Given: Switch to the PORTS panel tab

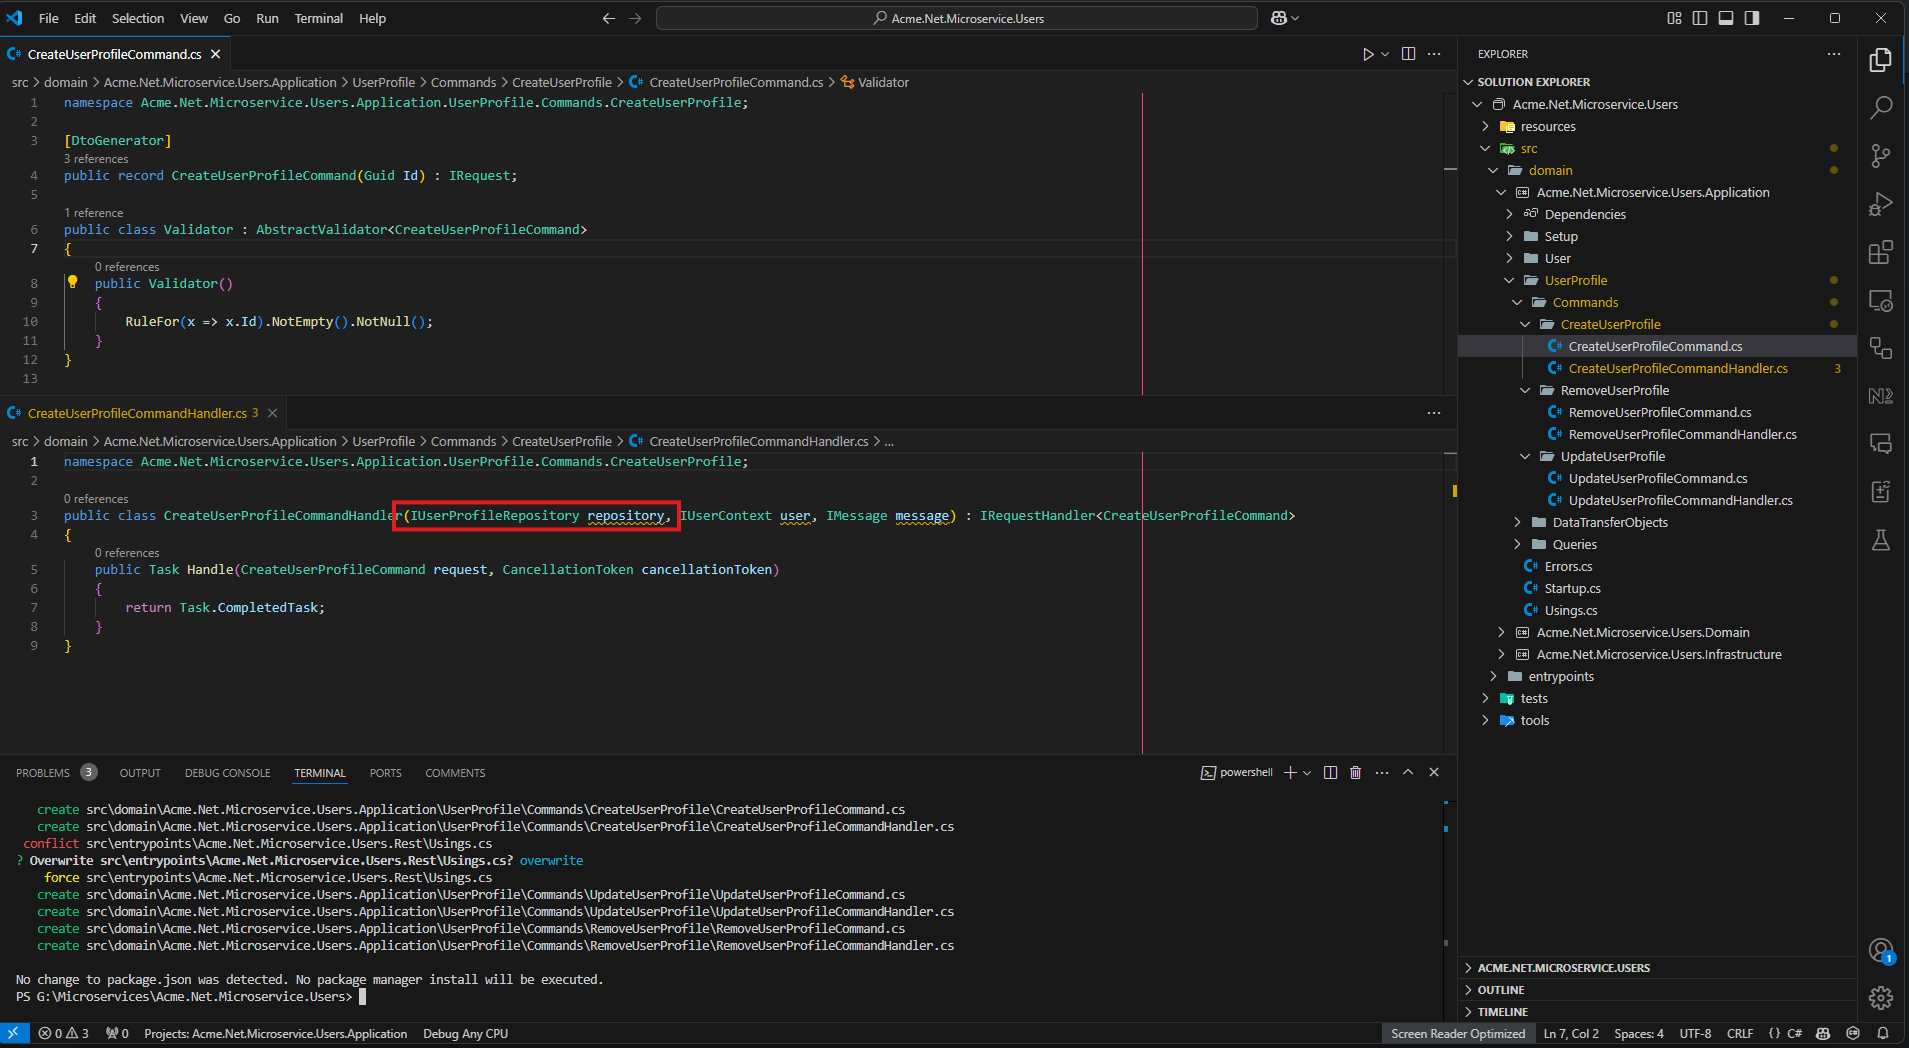Looking at the screenshot, I should pos(385,773).
